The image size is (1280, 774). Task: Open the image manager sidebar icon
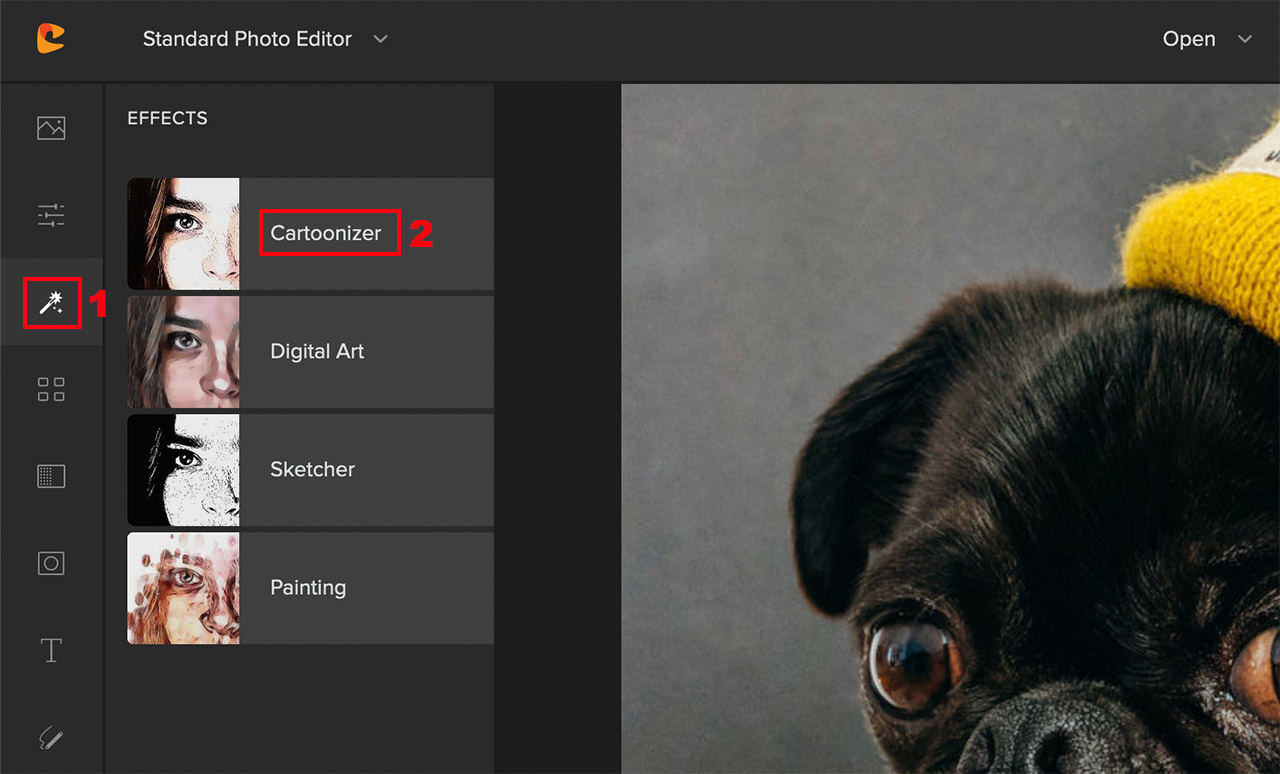(51, 128)
